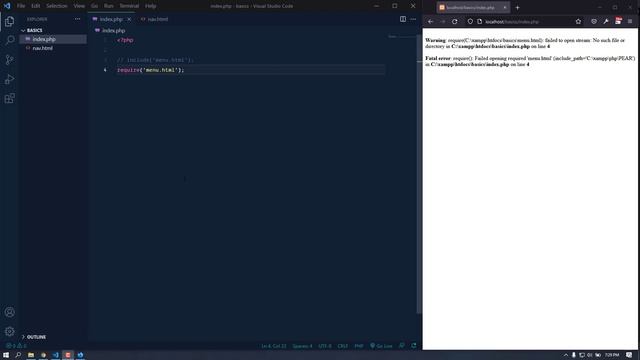Open the Edit menu

point(36,6)
